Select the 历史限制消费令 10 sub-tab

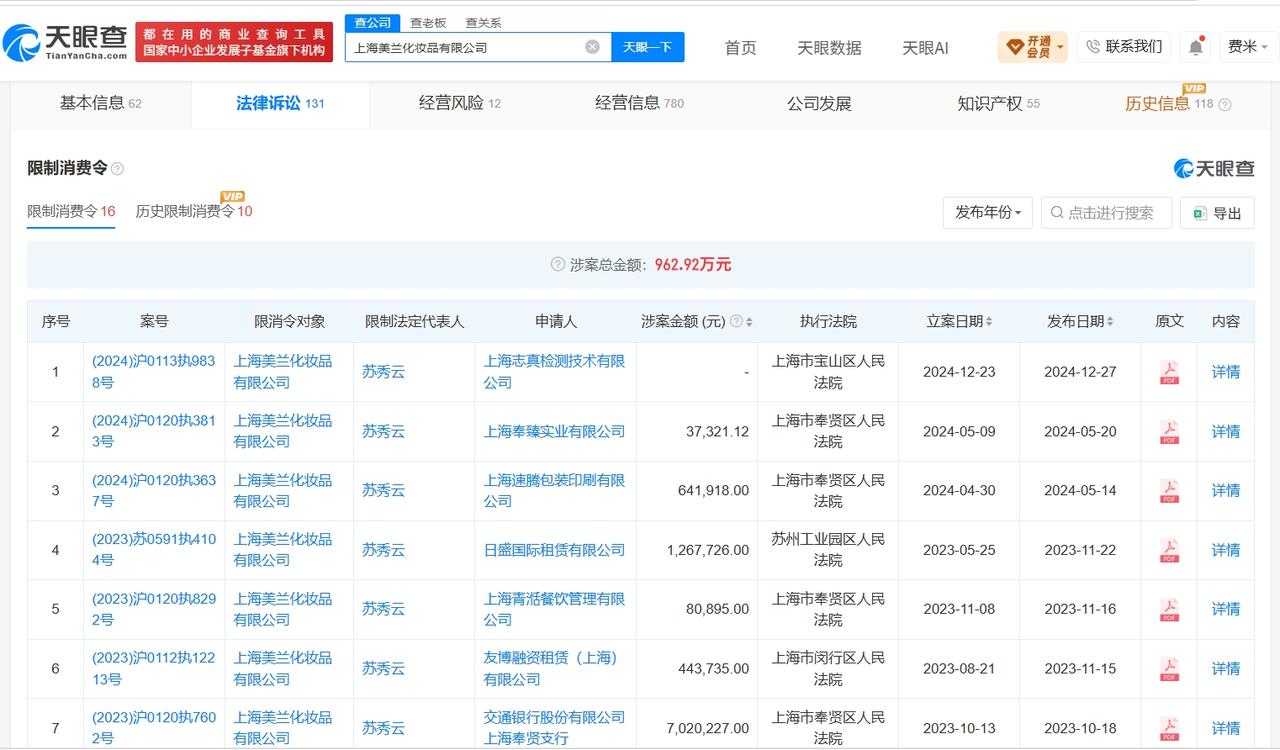(194, 211)
